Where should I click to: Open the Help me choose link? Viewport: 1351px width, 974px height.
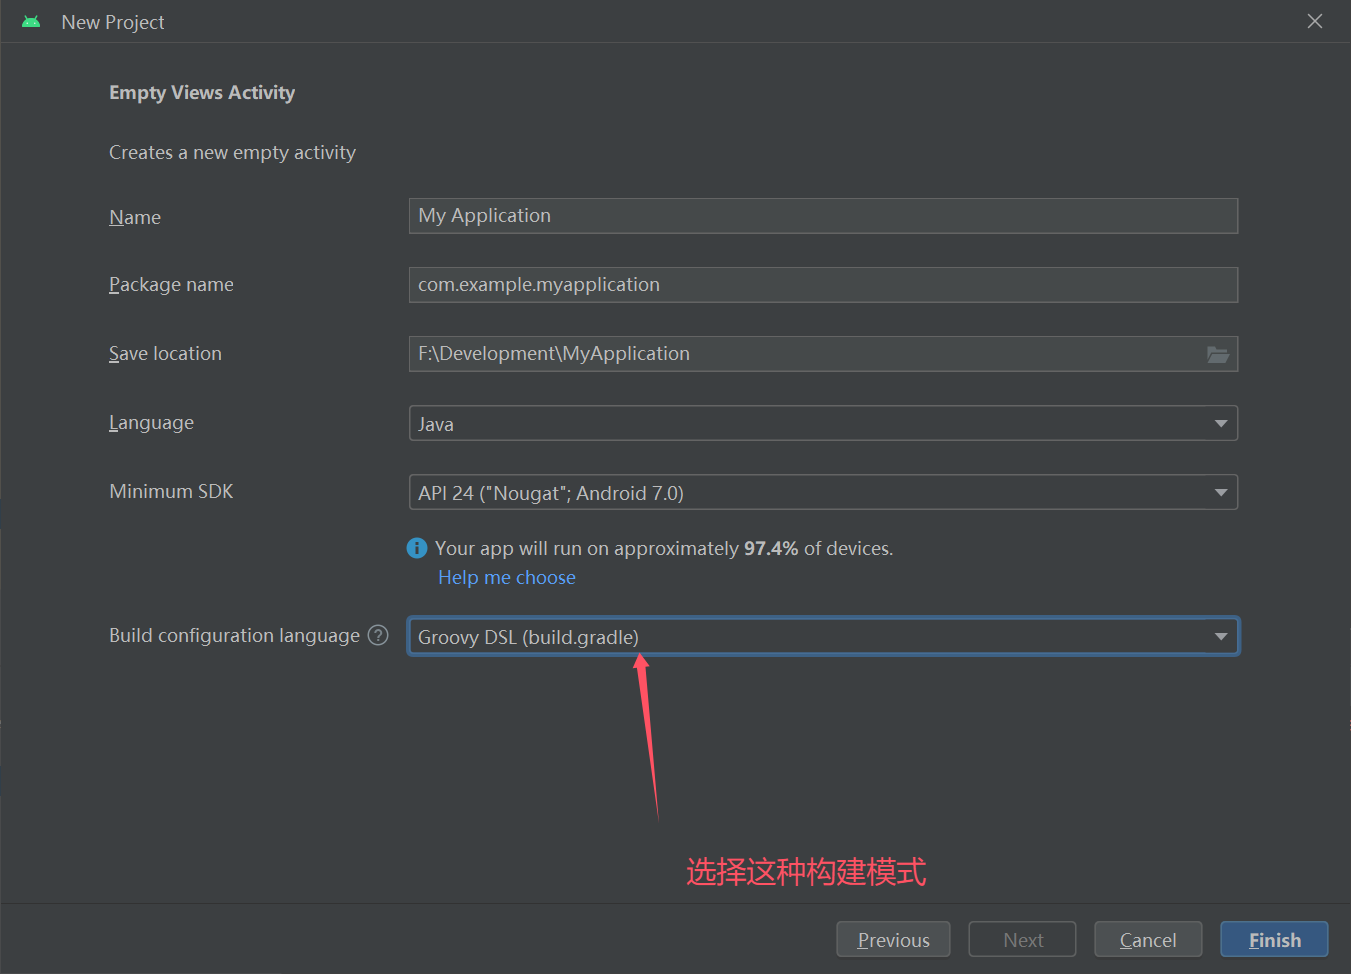(x=507, y=578)
